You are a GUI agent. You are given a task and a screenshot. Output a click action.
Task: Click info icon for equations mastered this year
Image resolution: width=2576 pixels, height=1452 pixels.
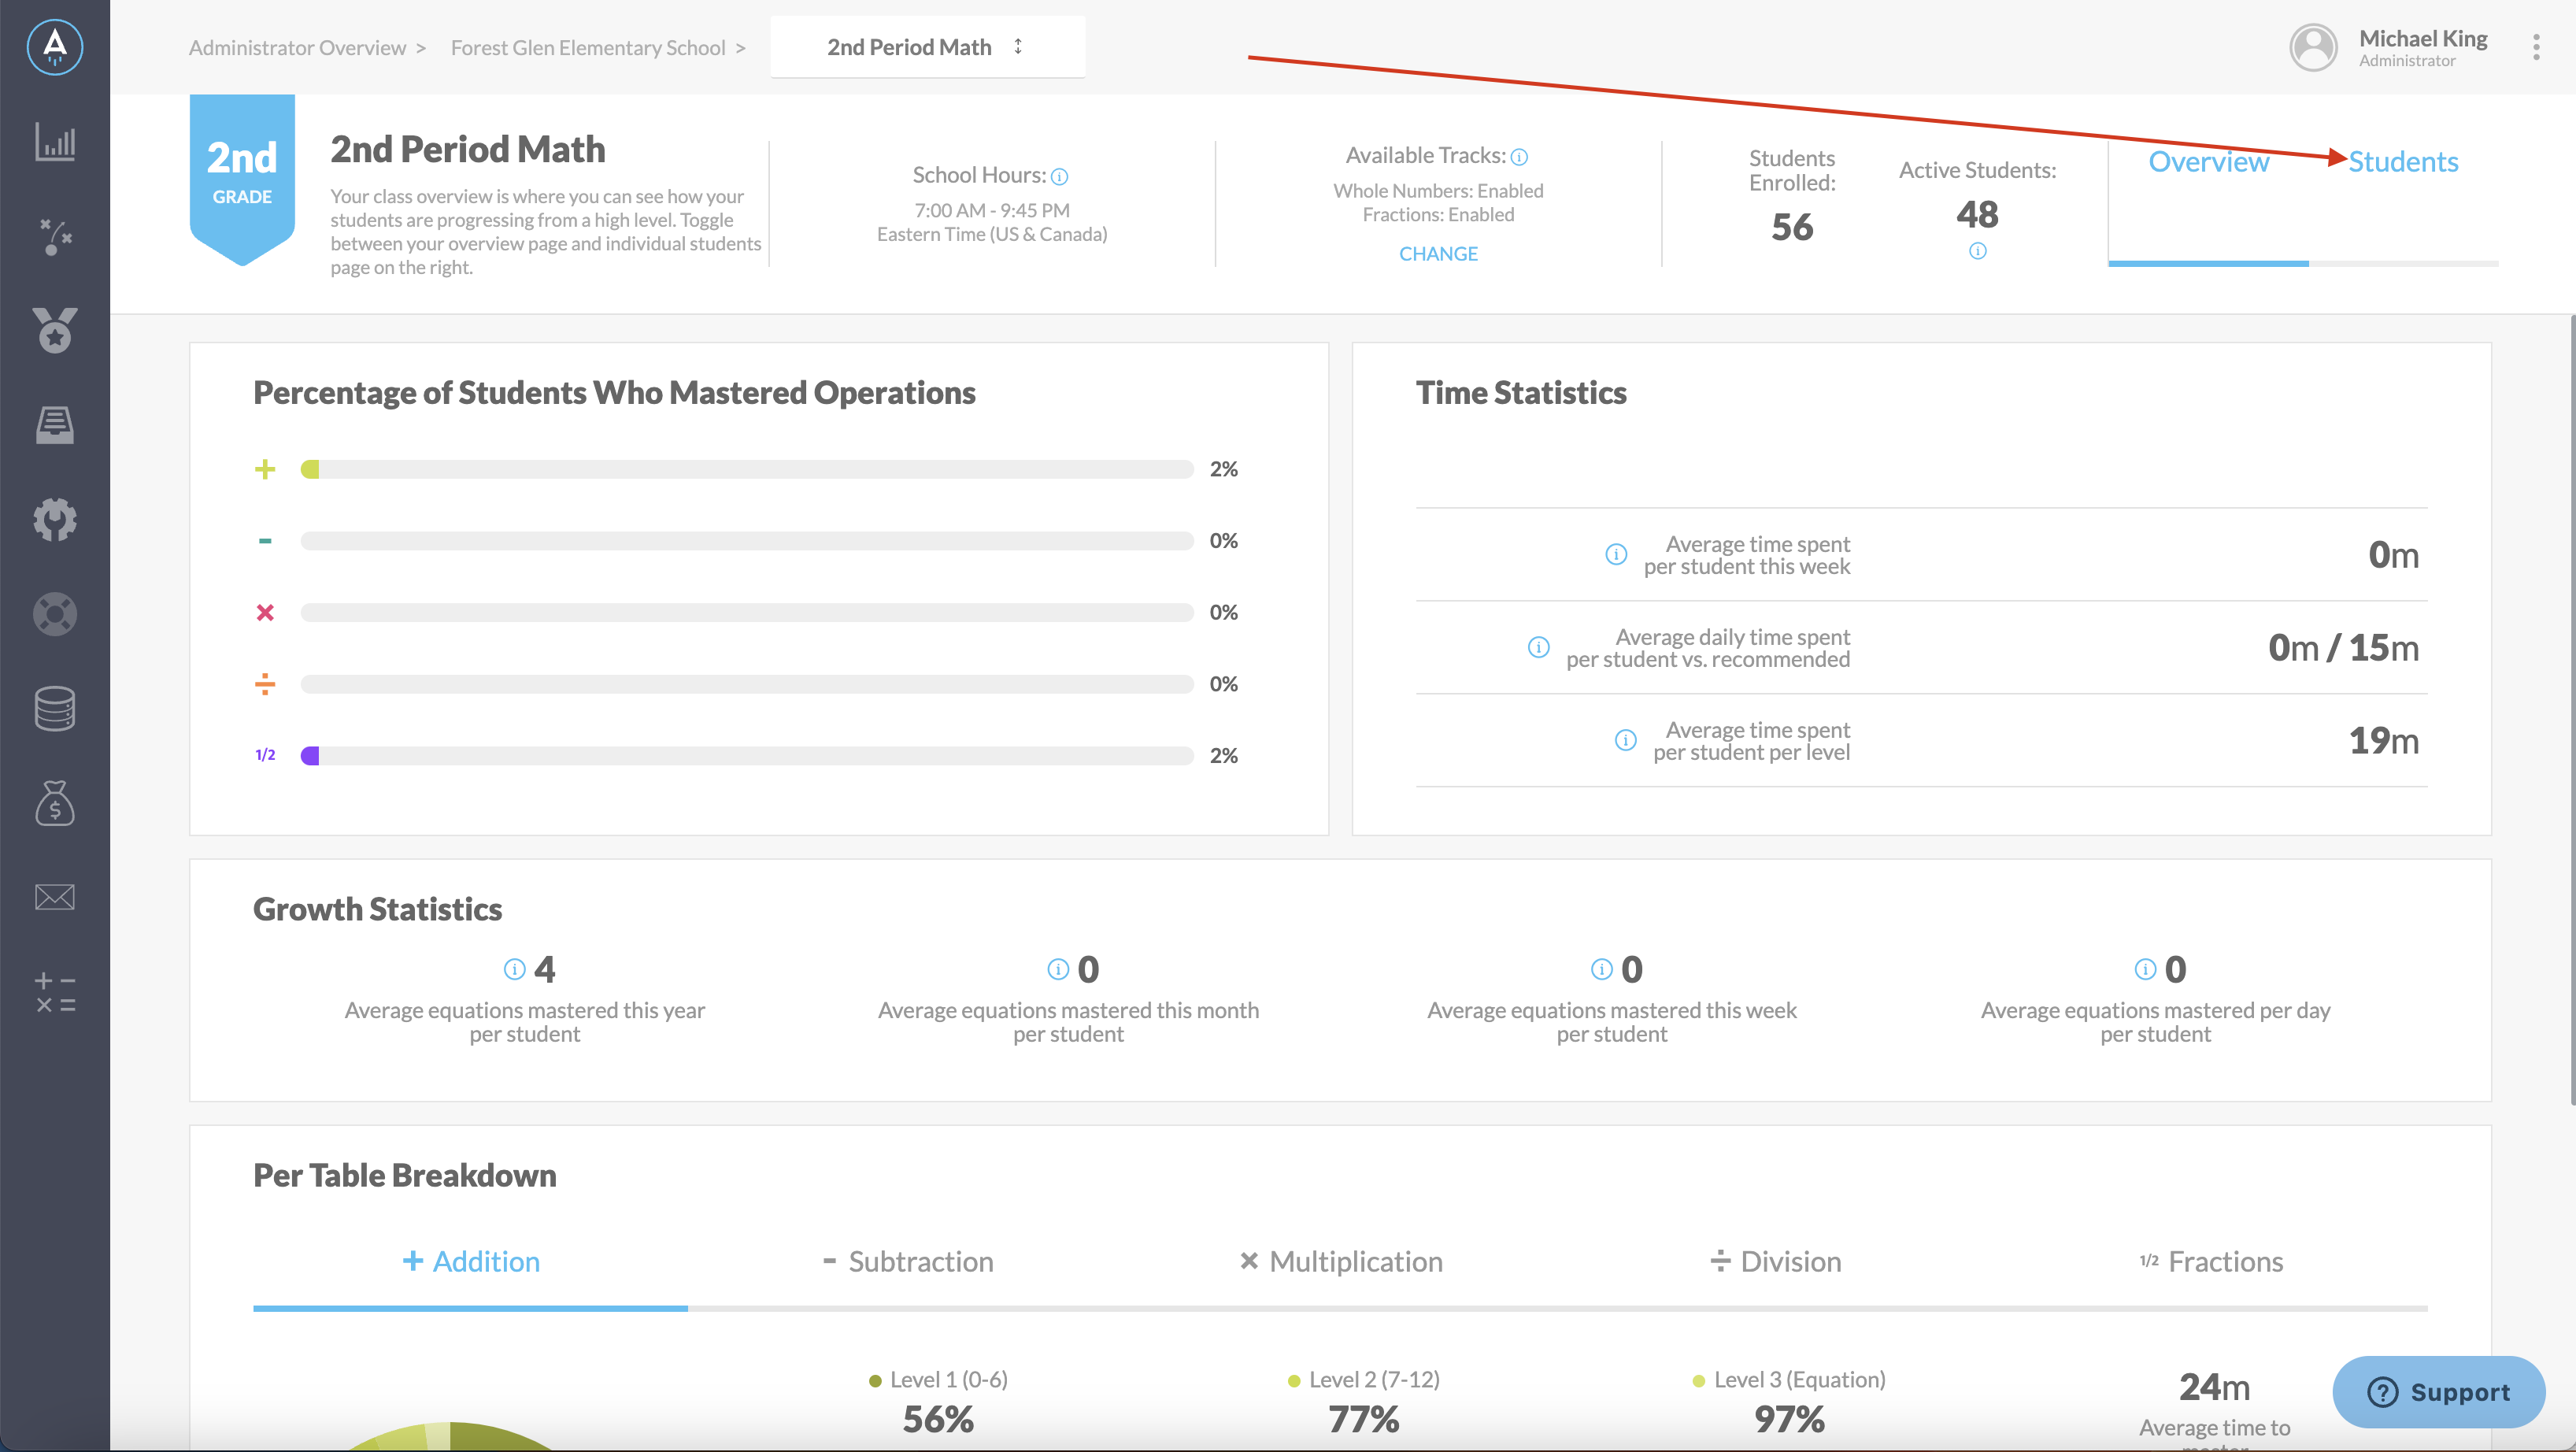coord(514,969)
